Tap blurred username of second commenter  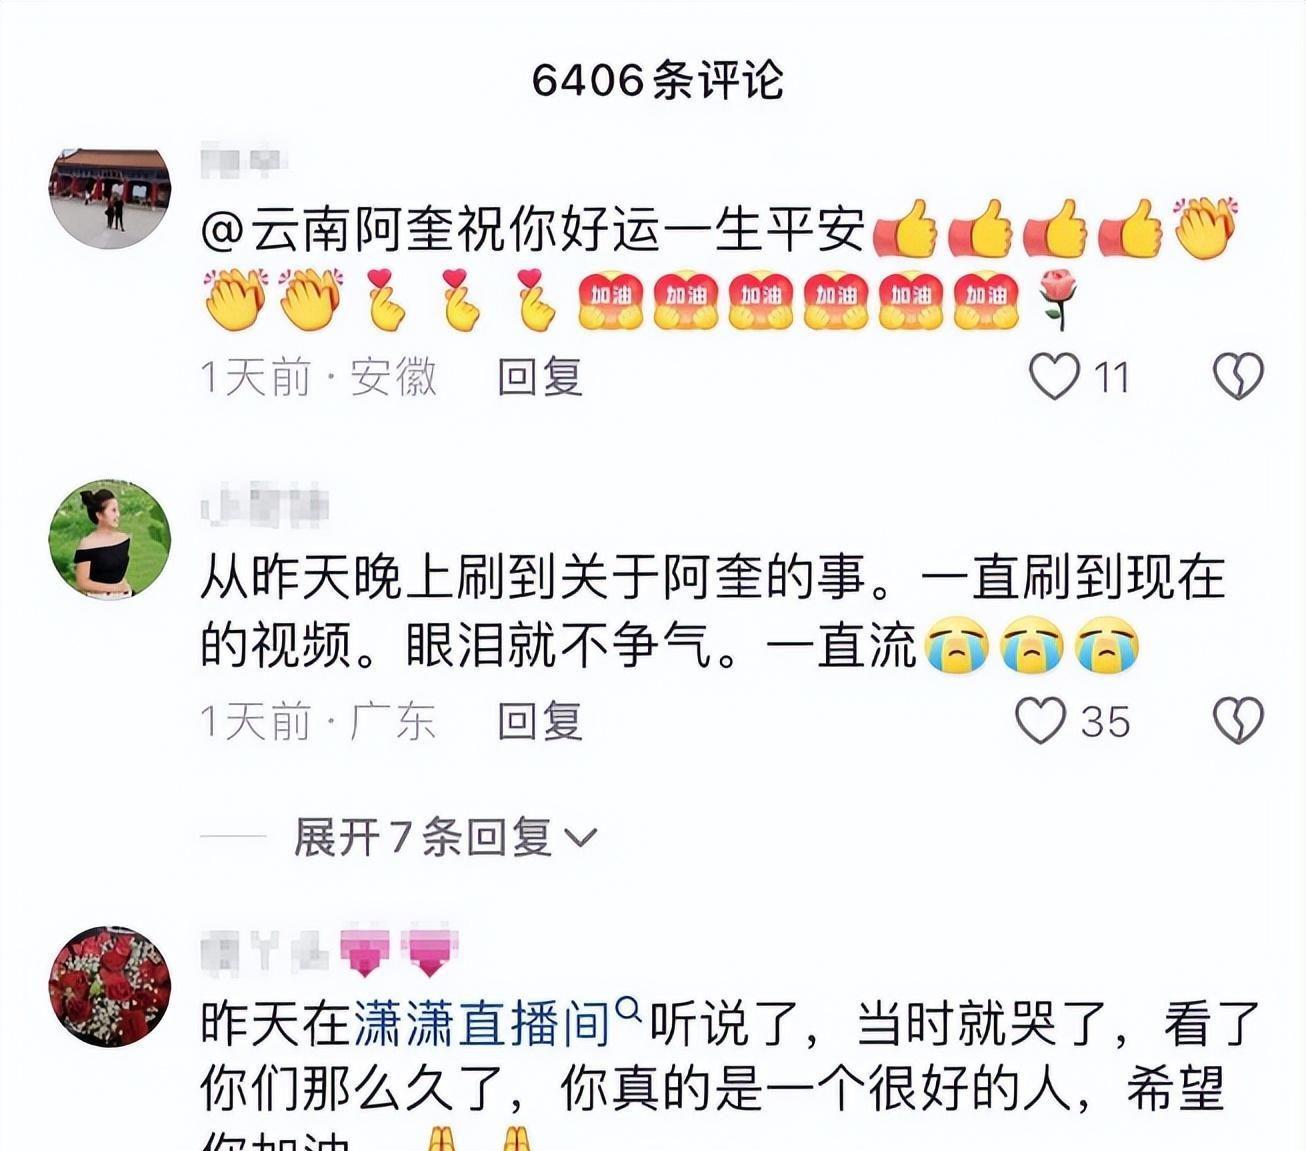pos(264,506)
